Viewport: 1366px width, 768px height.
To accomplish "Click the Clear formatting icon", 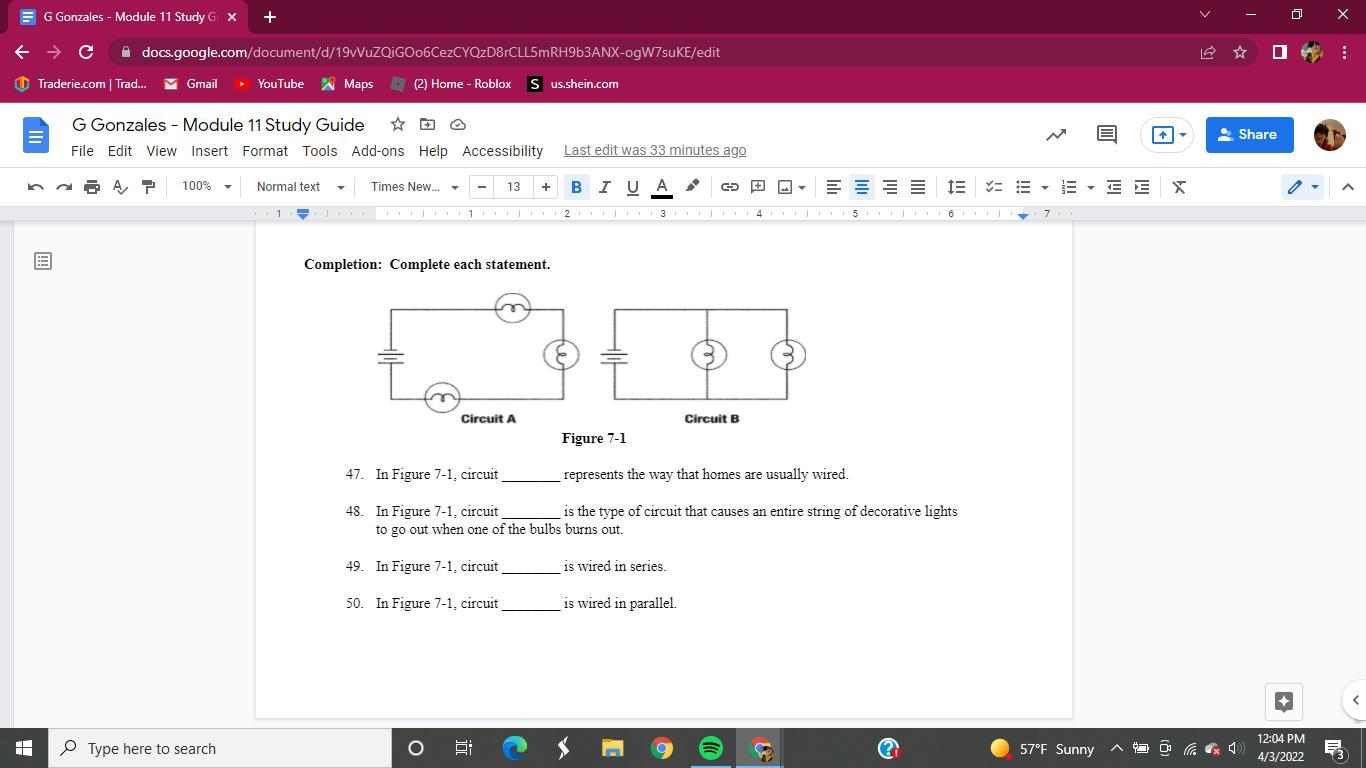I will coord(1179,187).
